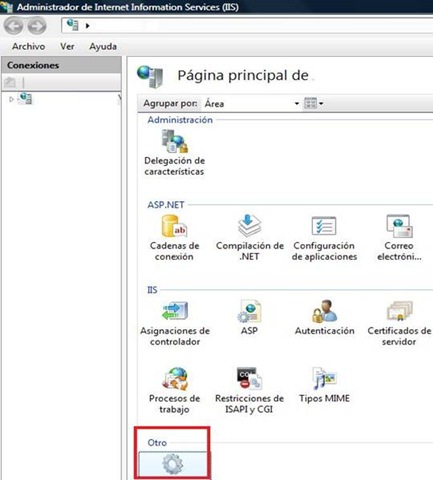Click the server icon in address bar
433x480 pixels.
pyautogui.click(x=72, y=25)
